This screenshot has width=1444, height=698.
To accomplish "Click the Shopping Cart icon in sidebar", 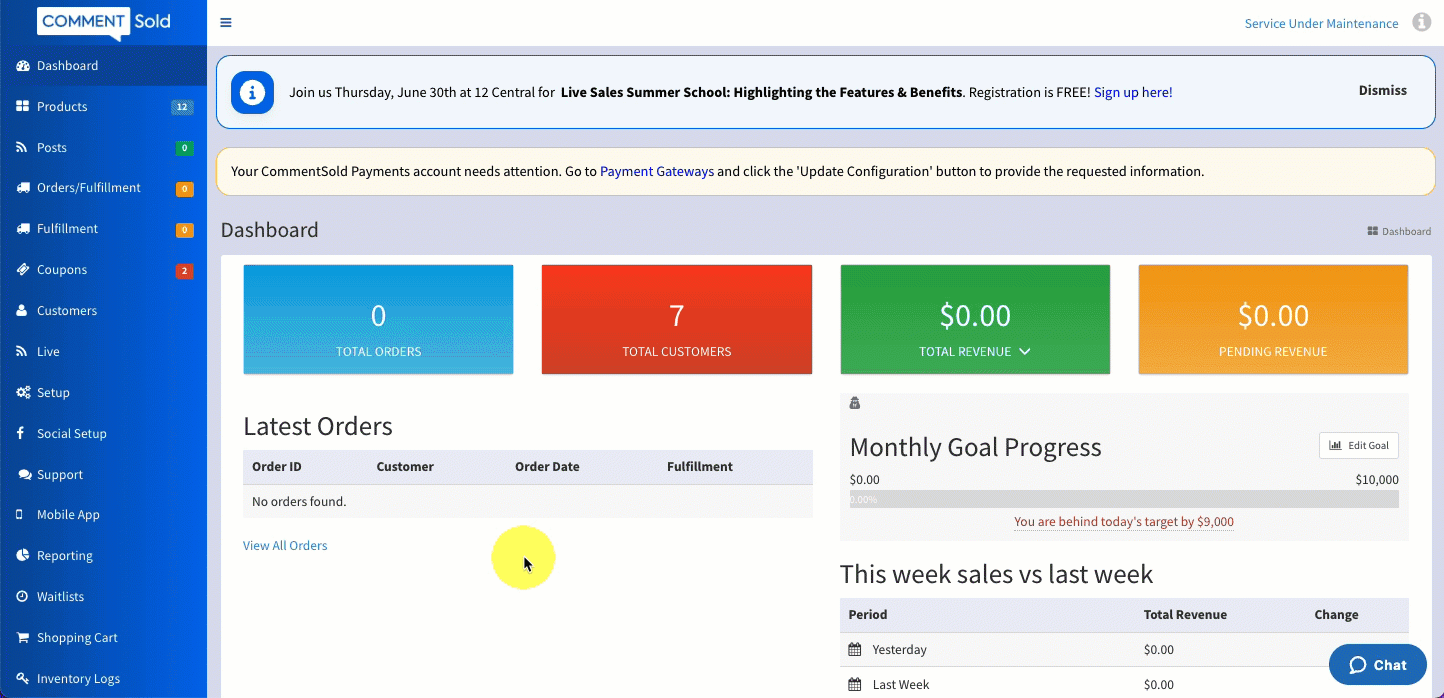I will (22, 638).
